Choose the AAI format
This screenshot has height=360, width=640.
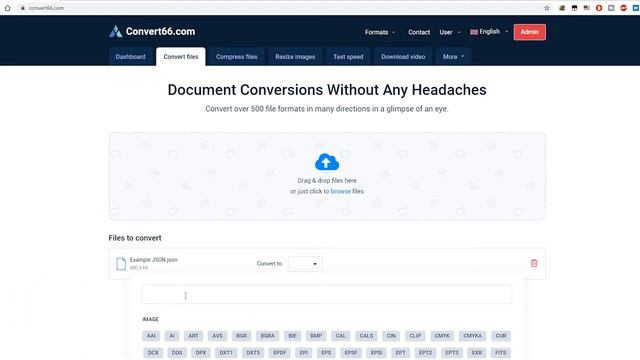click(x=151, y=336)
